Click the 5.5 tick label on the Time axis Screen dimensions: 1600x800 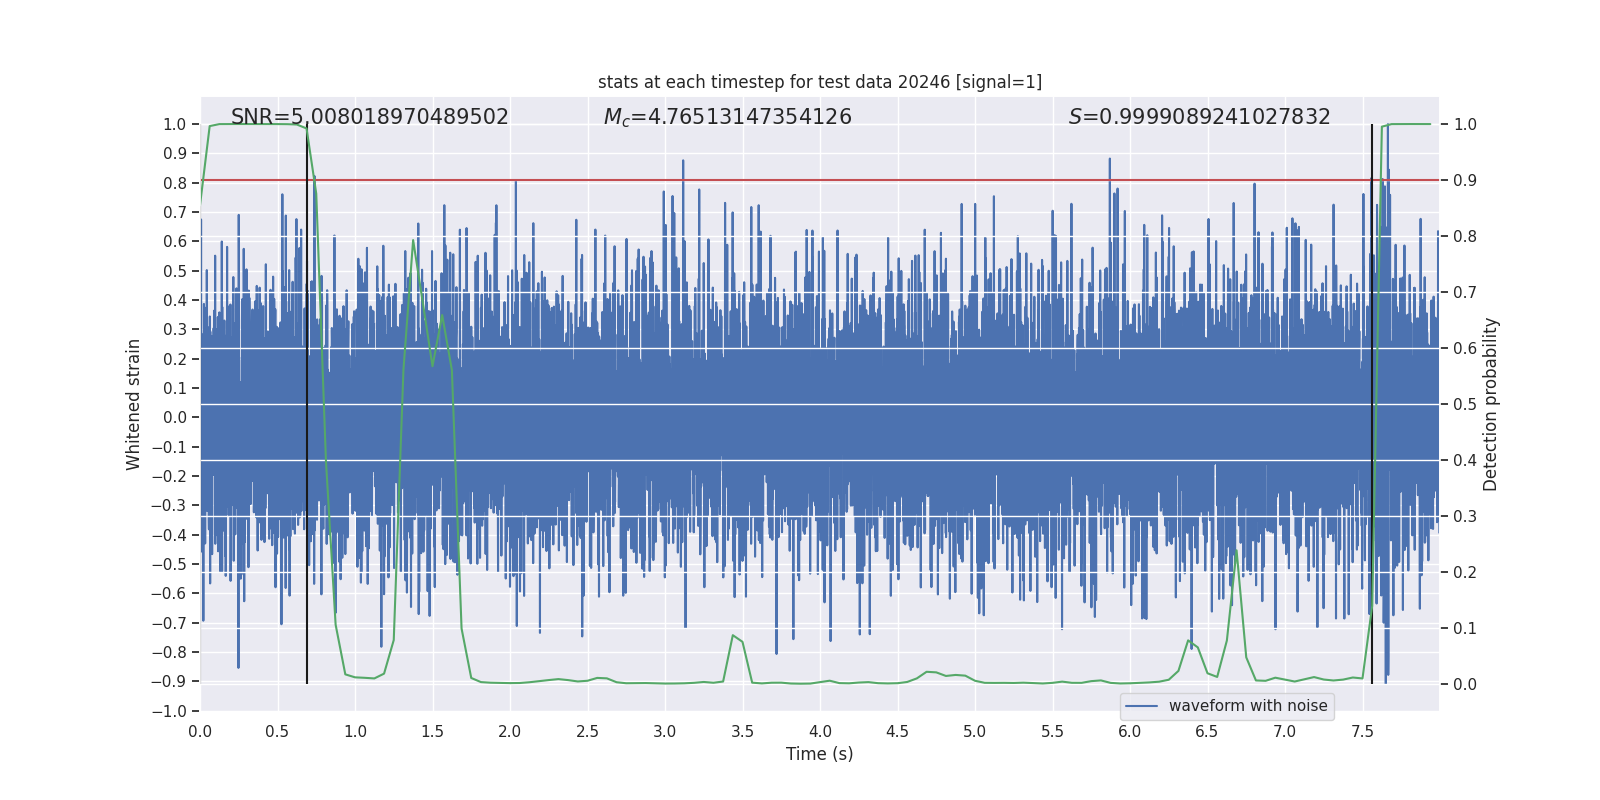tap(1052, 731)
